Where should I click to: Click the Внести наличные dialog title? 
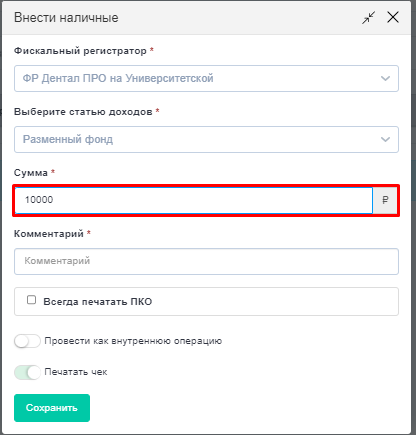tap(66, 18)
